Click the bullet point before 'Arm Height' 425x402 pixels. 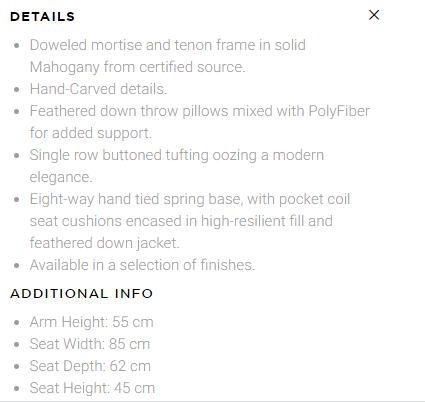[17, 323]
